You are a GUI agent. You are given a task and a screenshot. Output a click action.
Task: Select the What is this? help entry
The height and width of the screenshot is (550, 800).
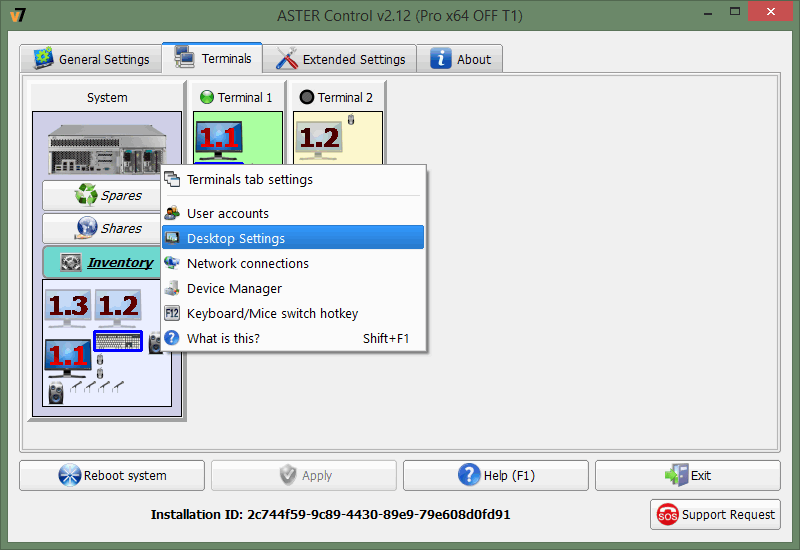(293, 338)
